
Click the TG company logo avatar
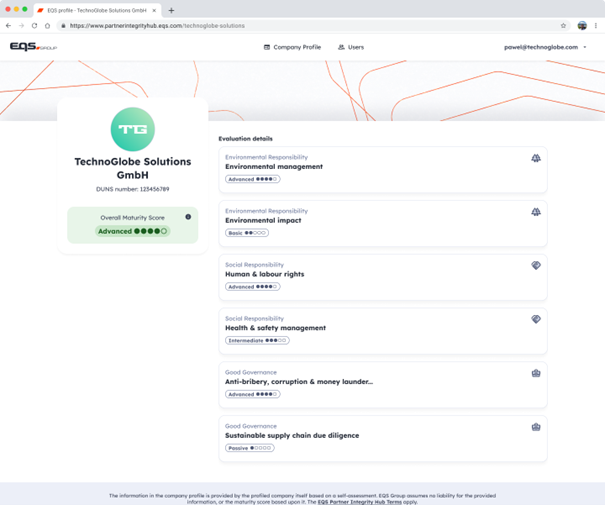click(133, 129)
